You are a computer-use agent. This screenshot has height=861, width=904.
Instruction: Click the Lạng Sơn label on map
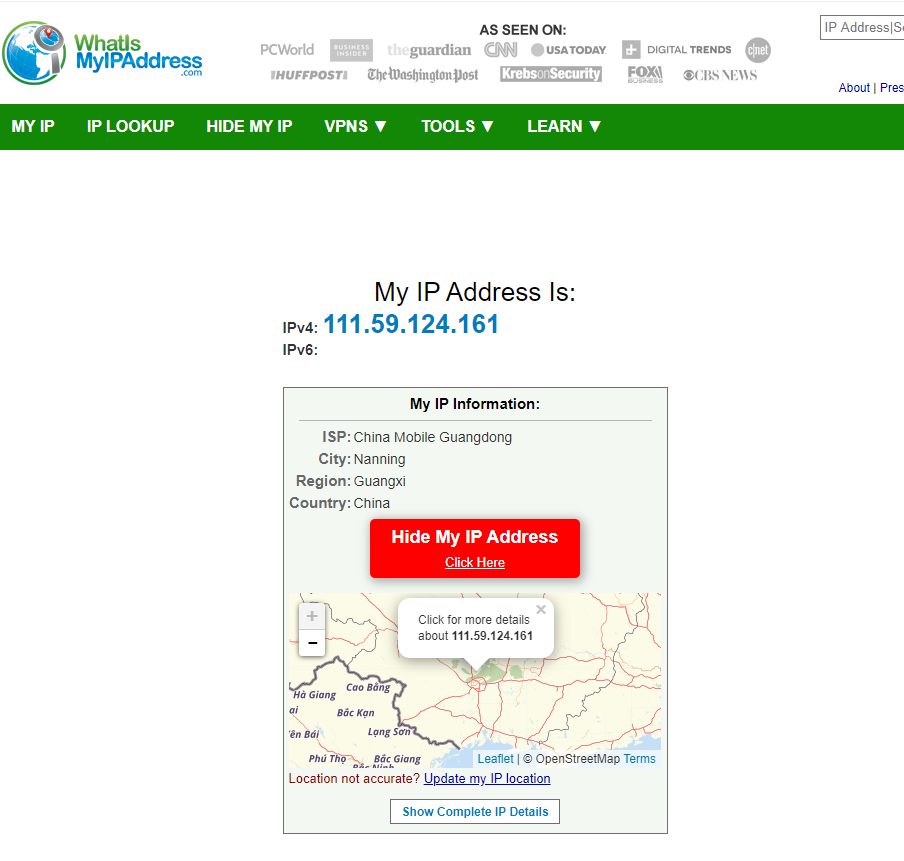[389, 732]
